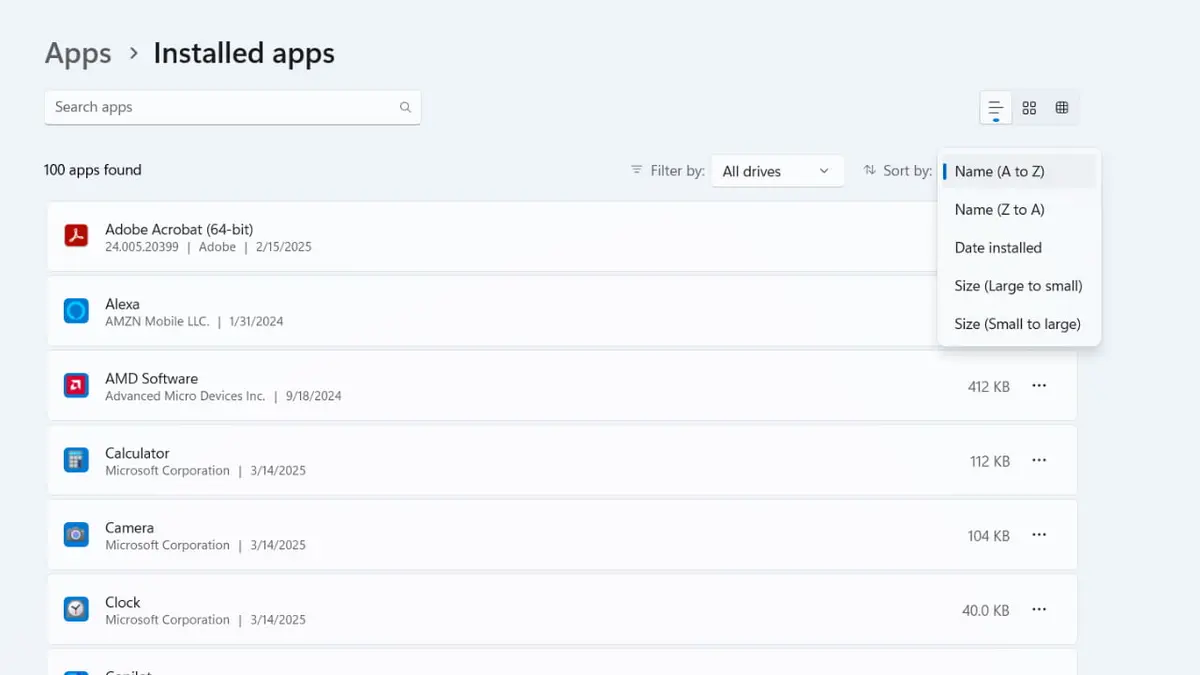This screenshot has height=675, width=1200.
Task: Click the Installed apps page heading
Action: 244,53
